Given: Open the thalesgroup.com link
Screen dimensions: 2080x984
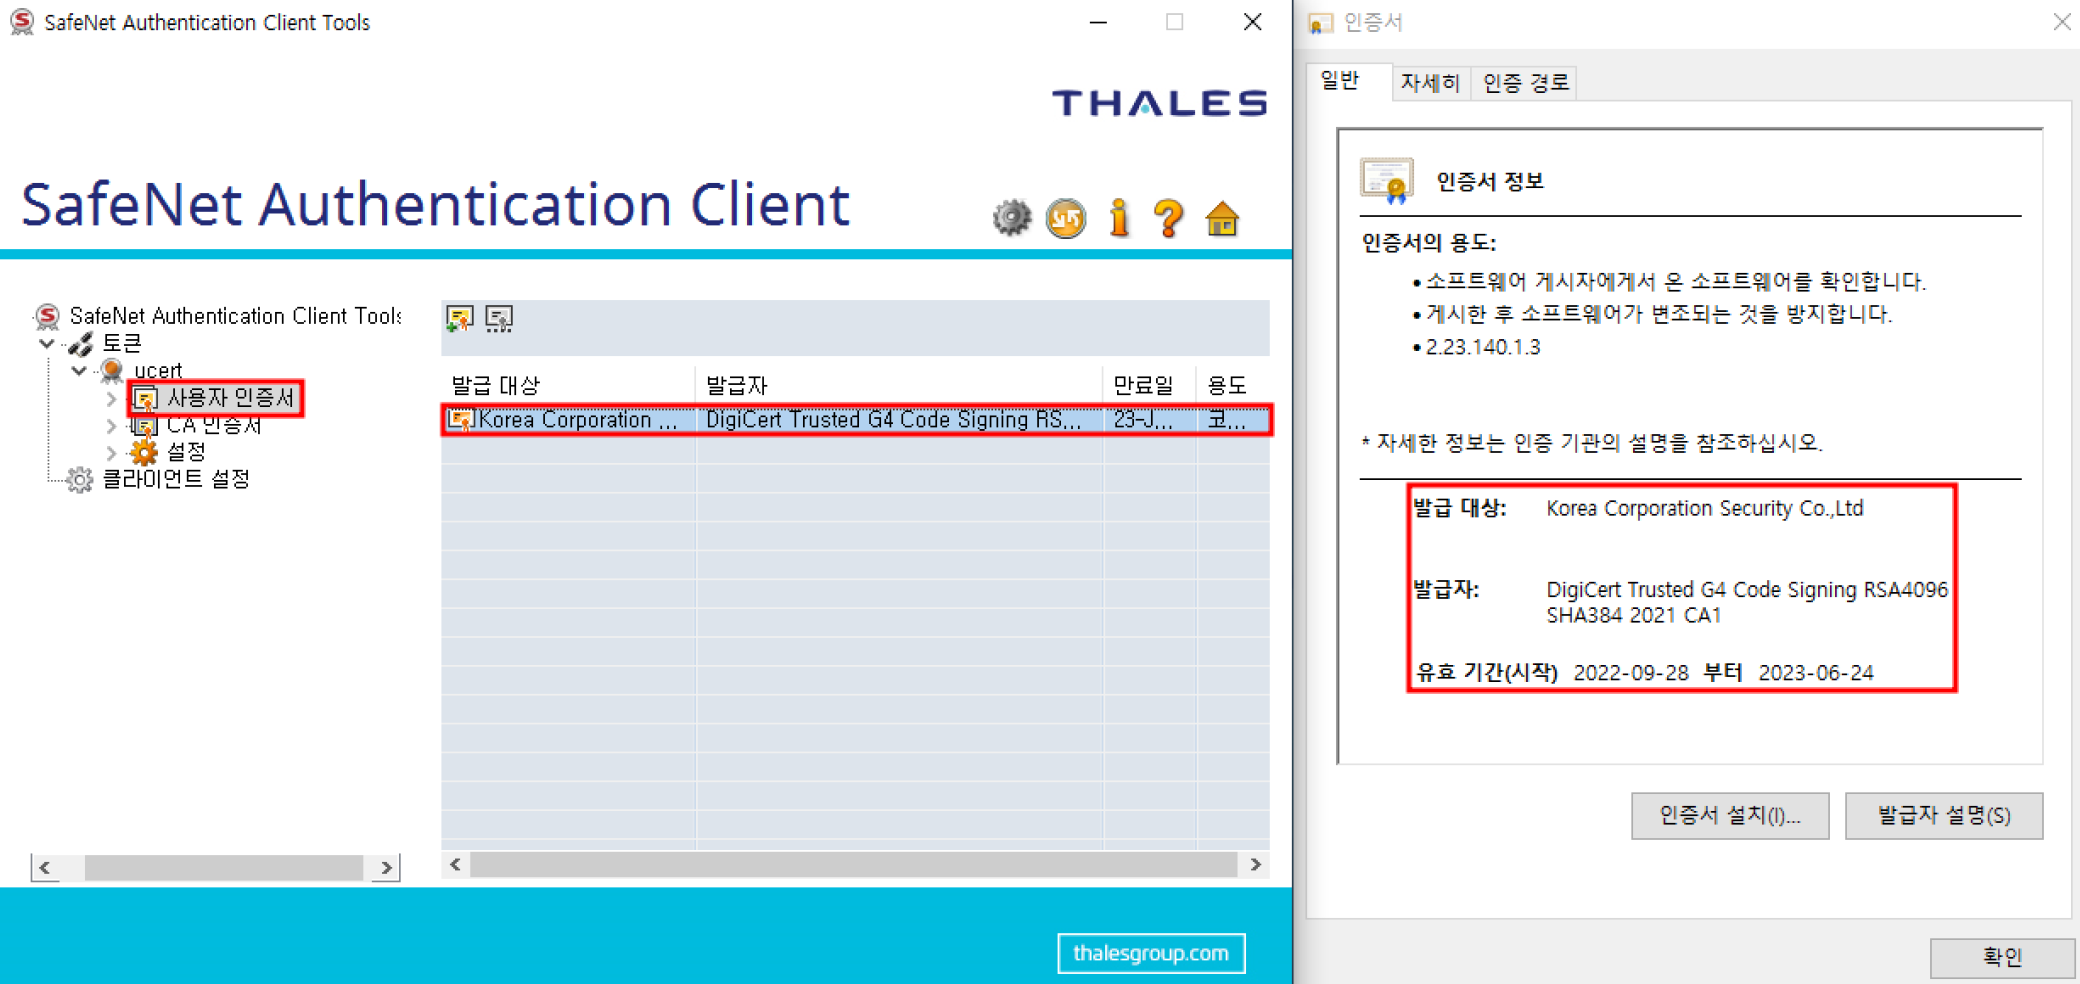Looking at the screenshot, I should pos(1150,953).
